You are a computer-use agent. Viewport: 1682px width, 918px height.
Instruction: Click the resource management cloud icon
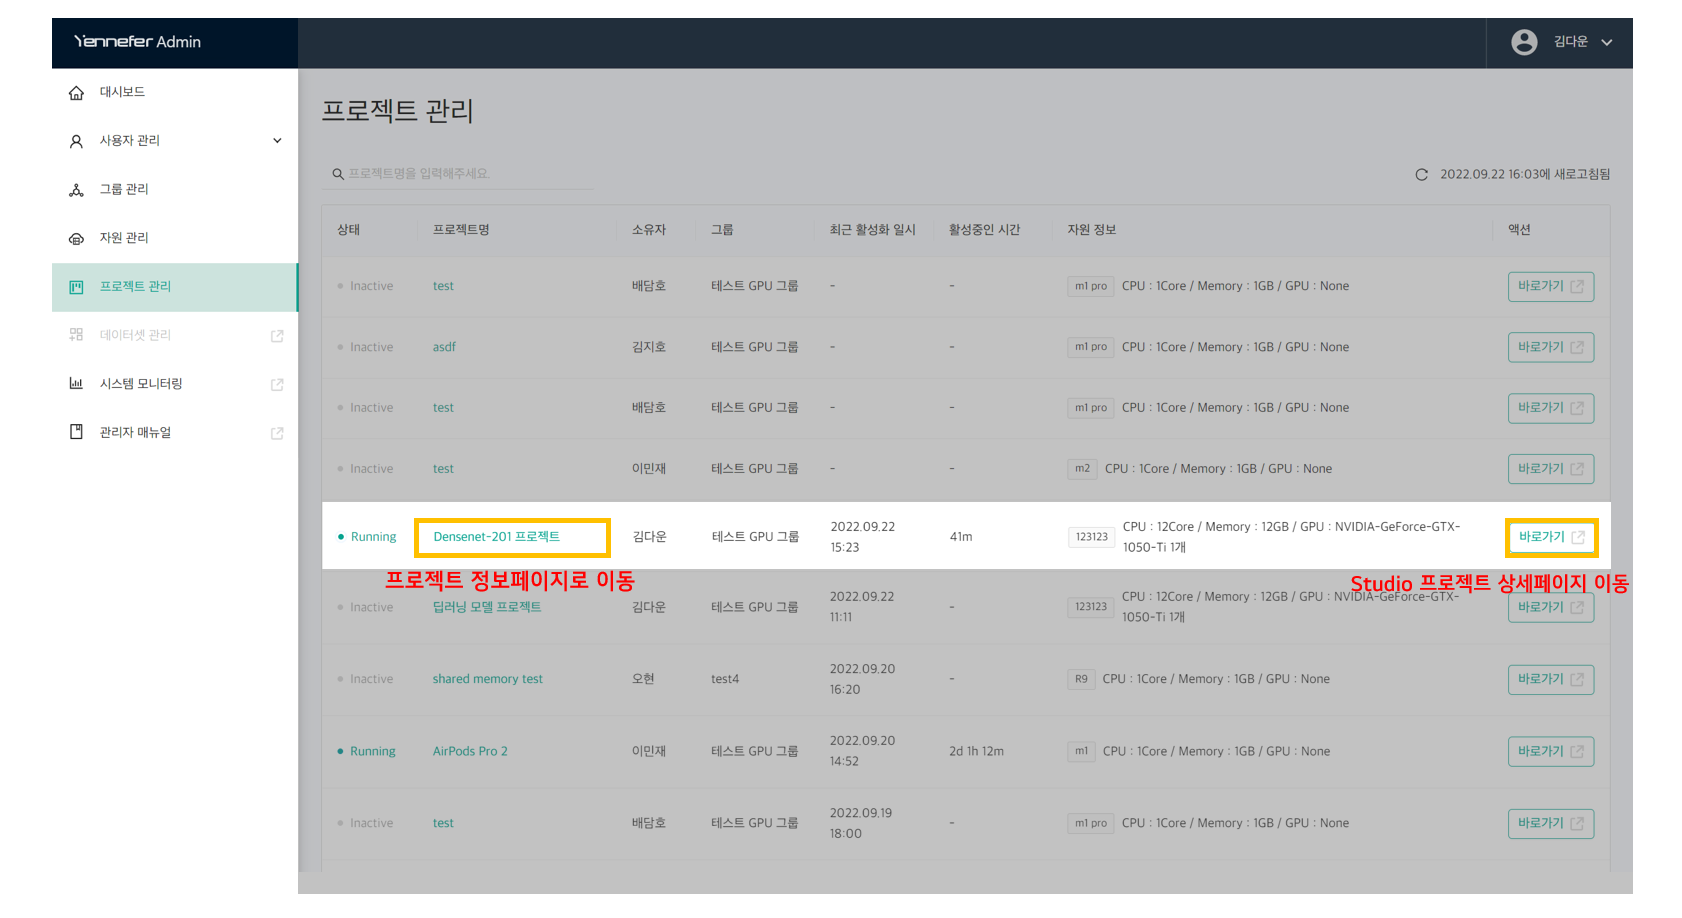coord(76,238)
